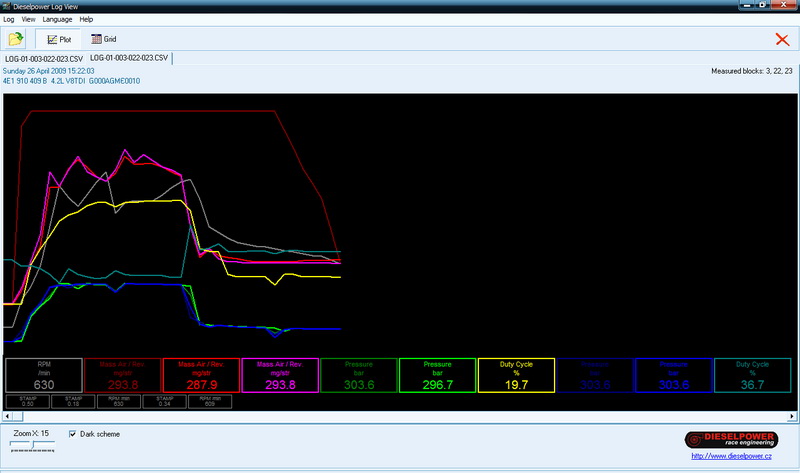Toggle the gray RPM 630 channel box

[44, 375]
